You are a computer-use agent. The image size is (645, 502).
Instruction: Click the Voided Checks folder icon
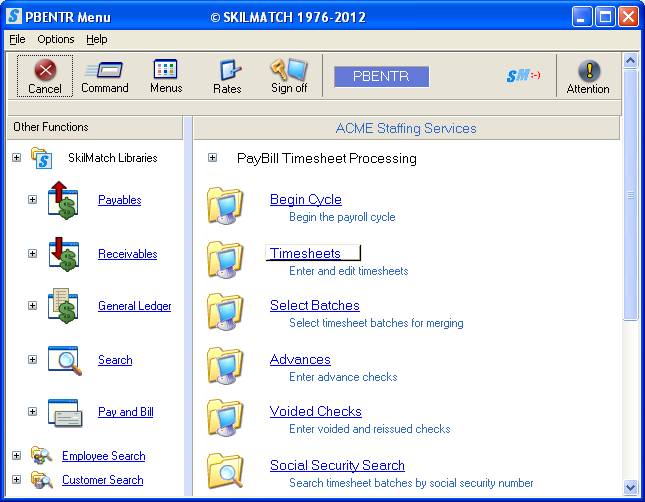[225, 418]
